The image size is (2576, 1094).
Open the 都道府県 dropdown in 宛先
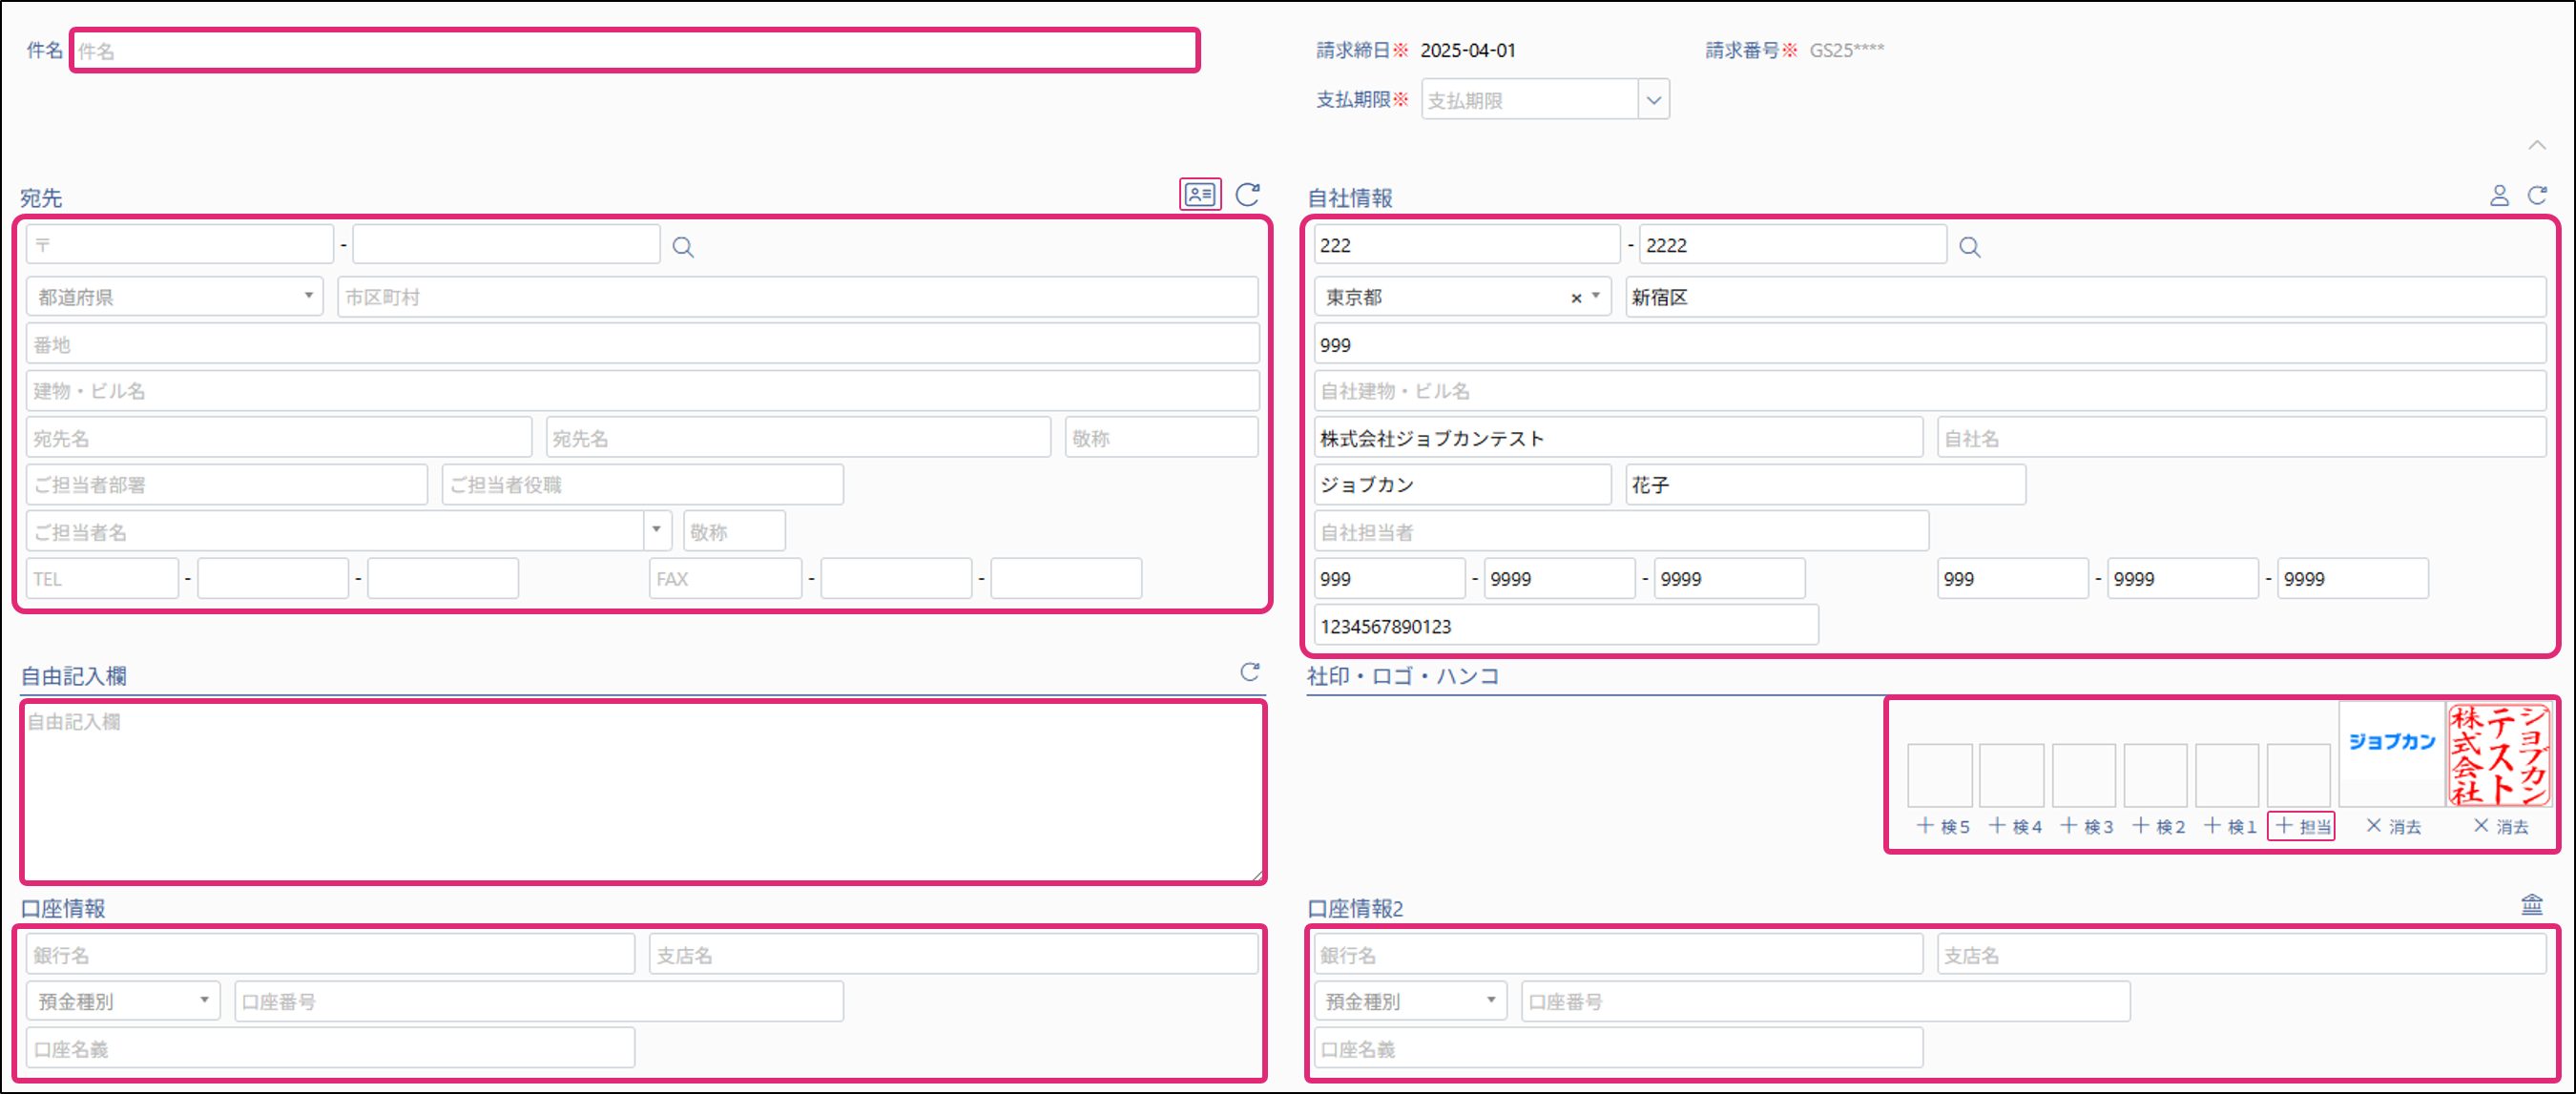(175, 297)
